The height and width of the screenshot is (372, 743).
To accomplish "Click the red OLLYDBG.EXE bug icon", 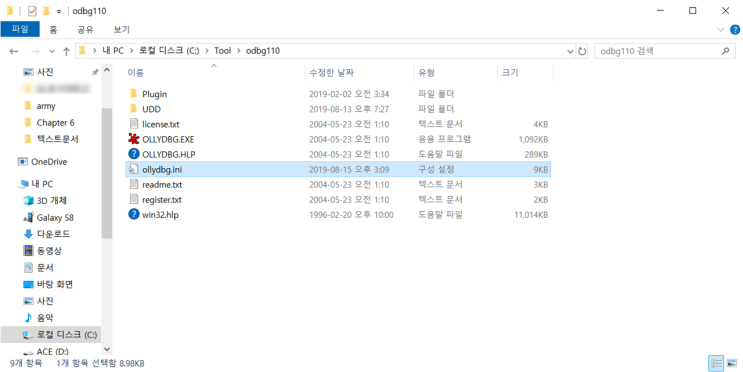I will coord(134,139).
